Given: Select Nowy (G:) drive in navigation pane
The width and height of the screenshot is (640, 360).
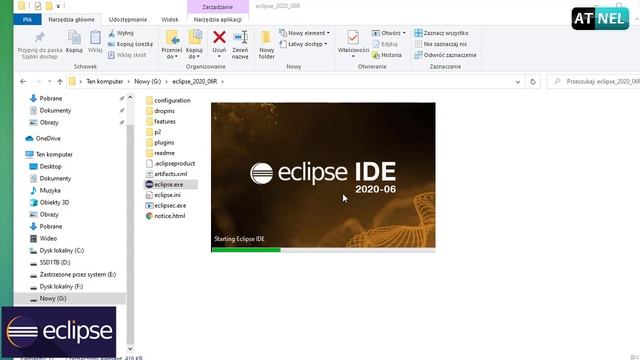Looking at the screenshot, I should (53, 298).
